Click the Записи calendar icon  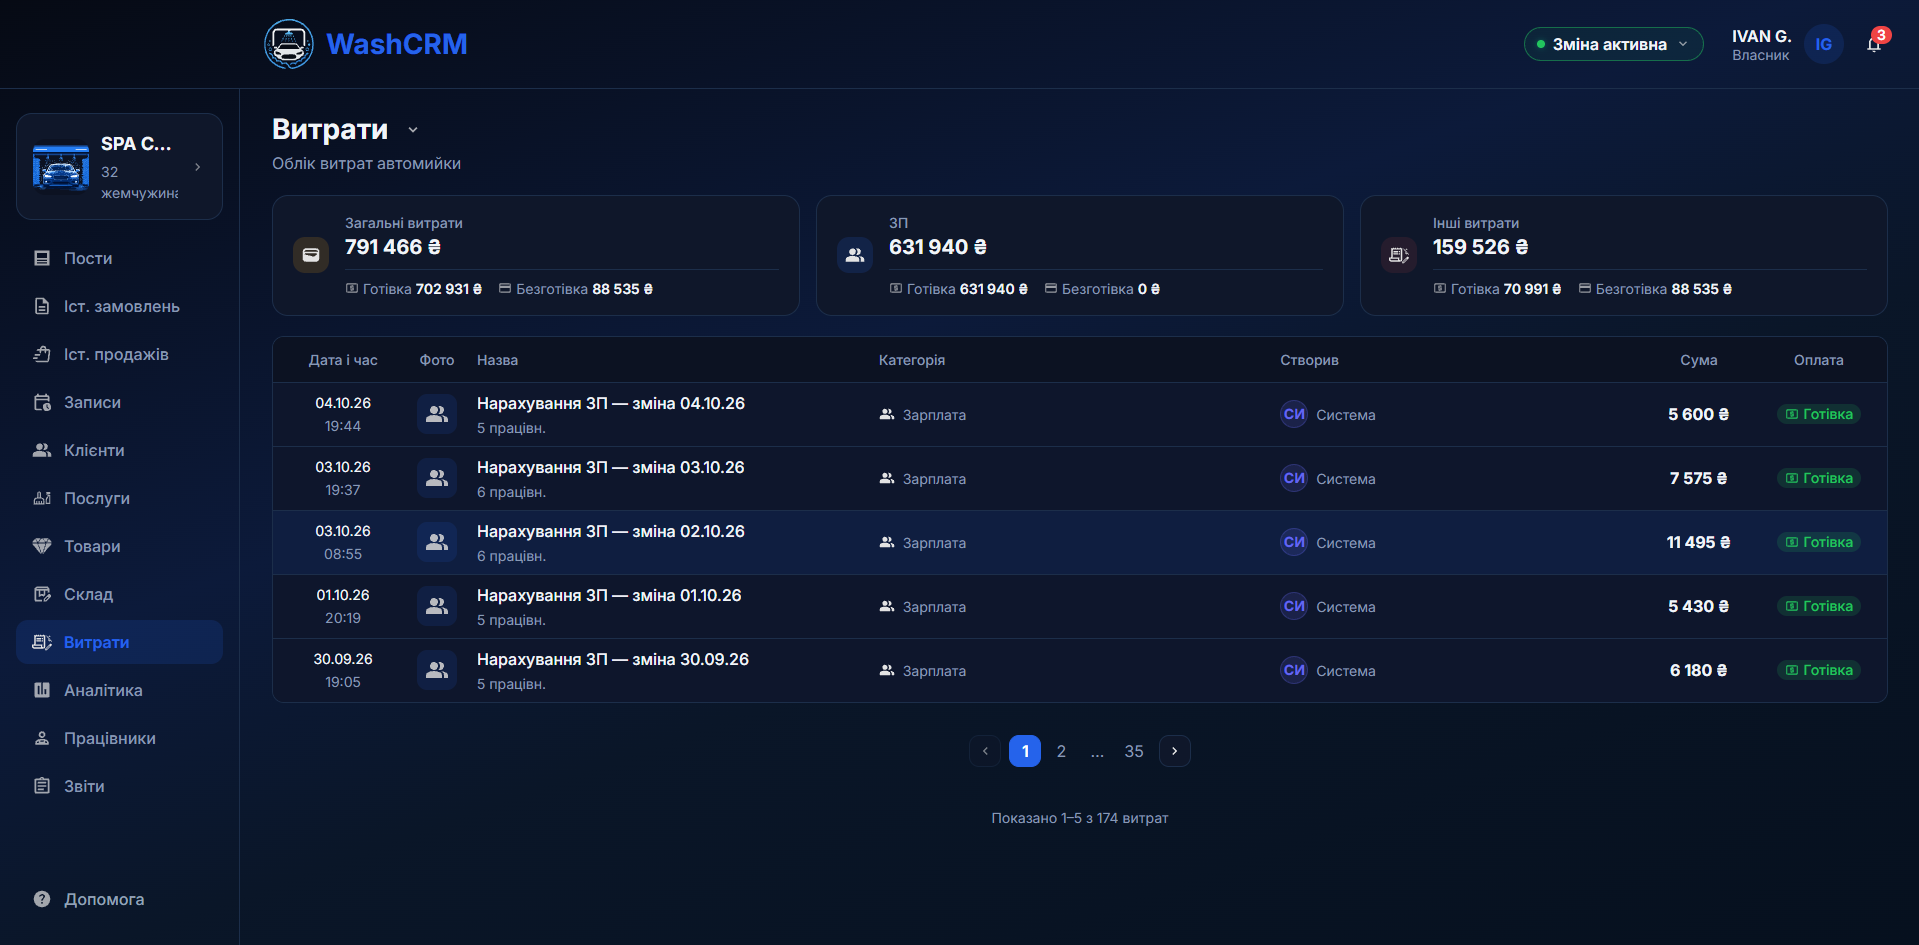[x=42, y=402]
